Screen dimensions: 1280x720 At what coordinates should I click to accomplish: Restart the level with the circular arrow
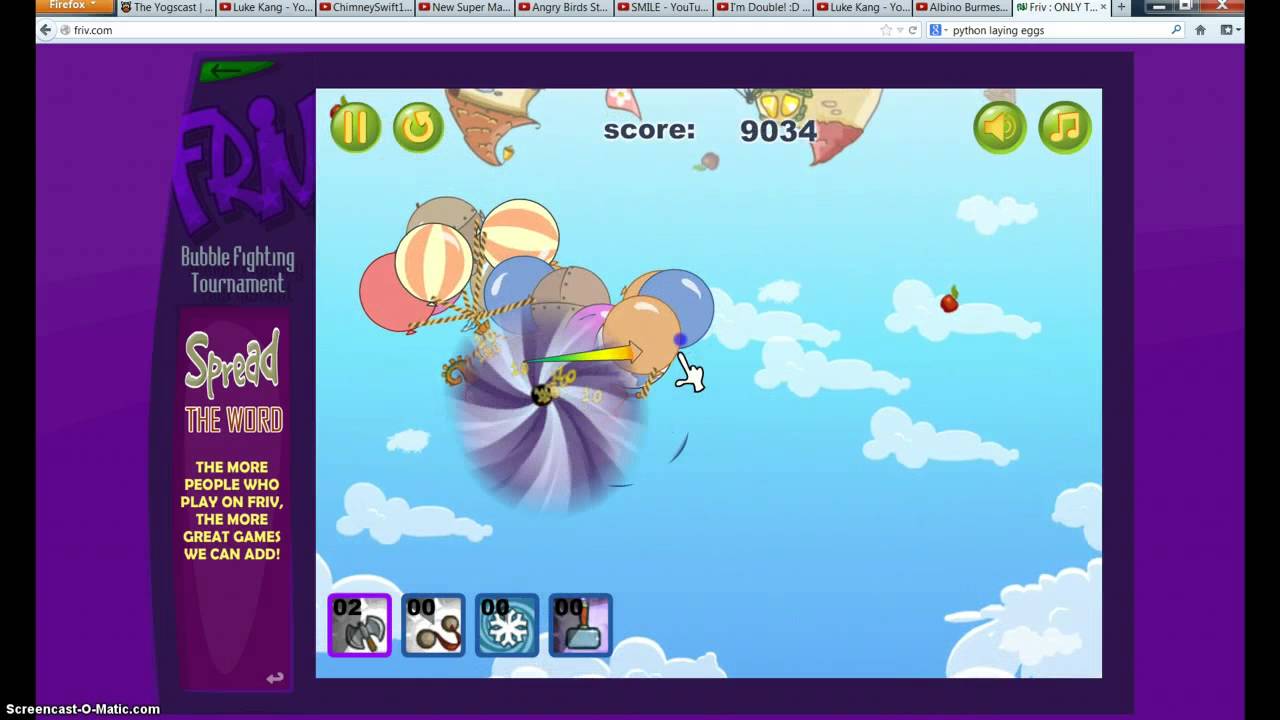click(x=418, y=127)
